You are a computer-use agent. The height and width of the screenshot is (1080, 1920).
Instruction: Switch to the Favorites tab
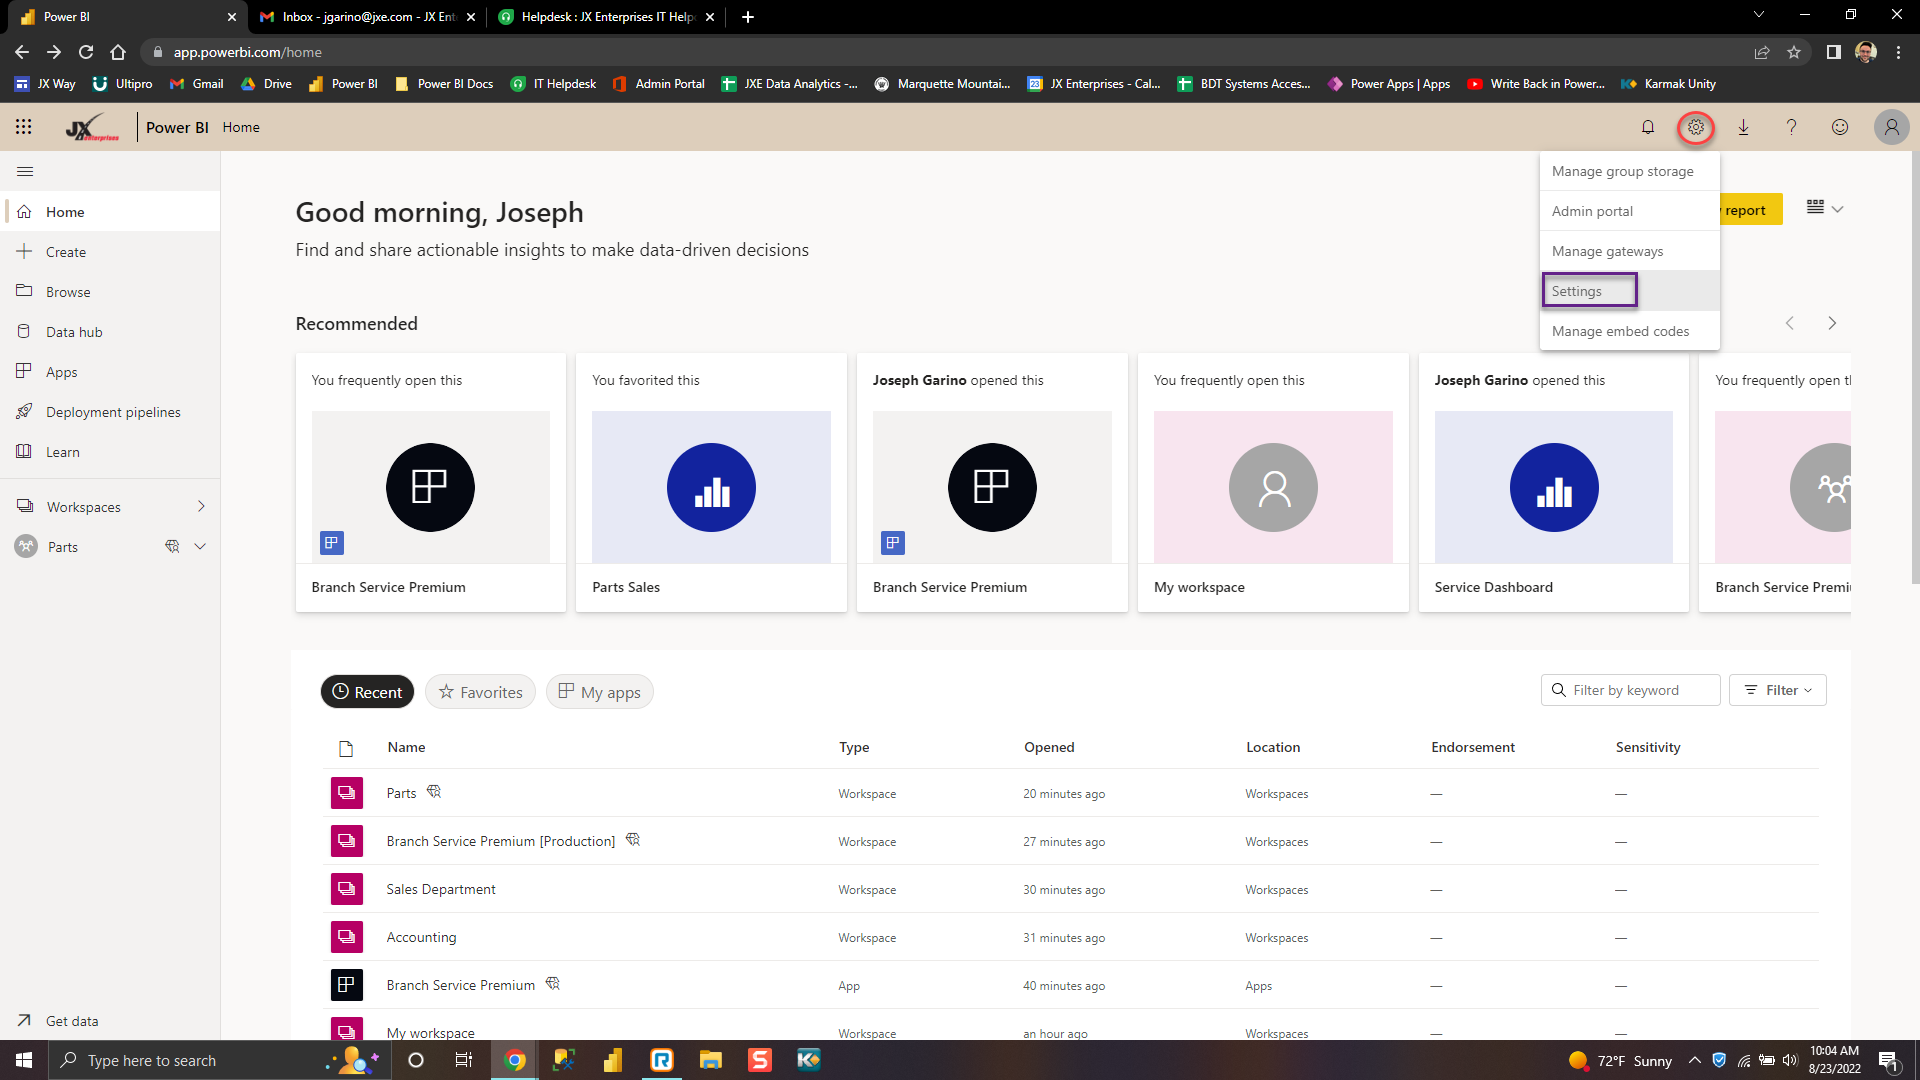coord(480,692)
